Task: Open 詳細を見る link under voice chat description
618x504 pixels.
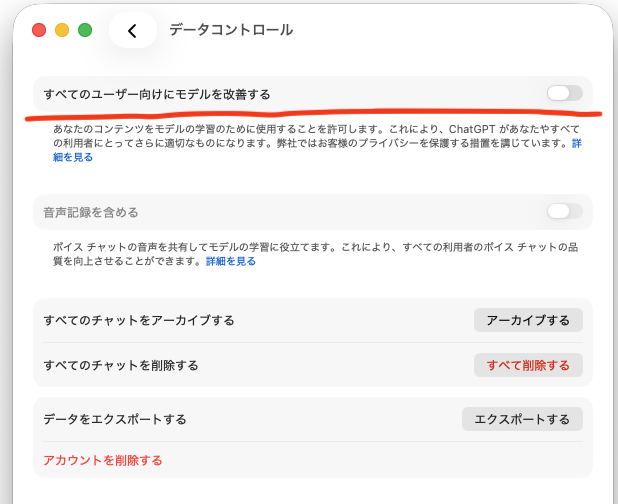Action: (231, 261)
